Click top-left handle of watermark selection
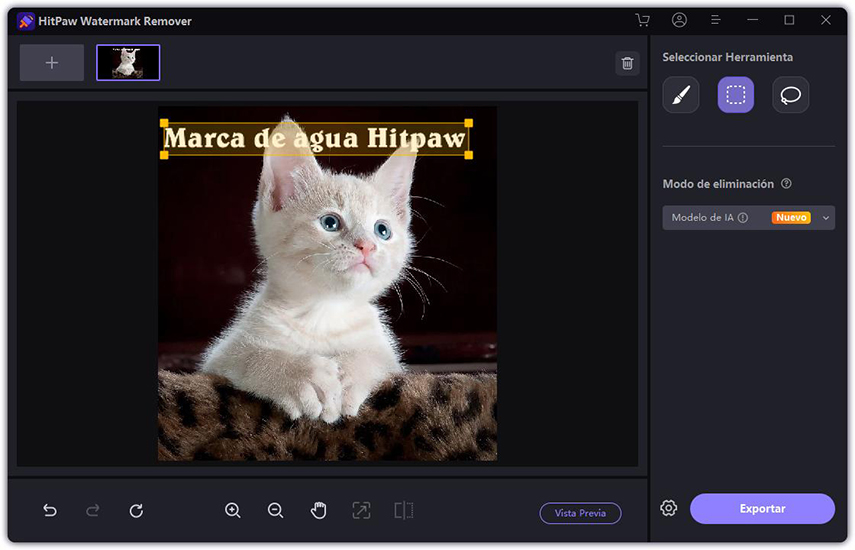This screenshot has width=855, height=550. coord(164,123)
